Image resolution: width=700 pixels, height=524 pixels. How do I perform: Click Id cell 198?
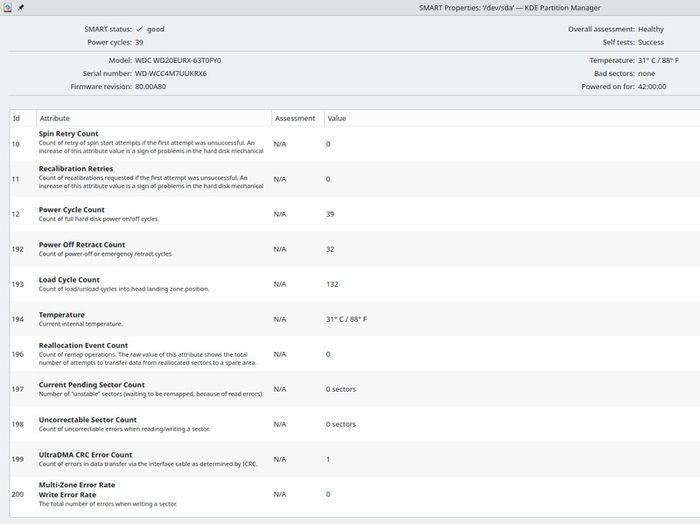click(x=17, y=424)
